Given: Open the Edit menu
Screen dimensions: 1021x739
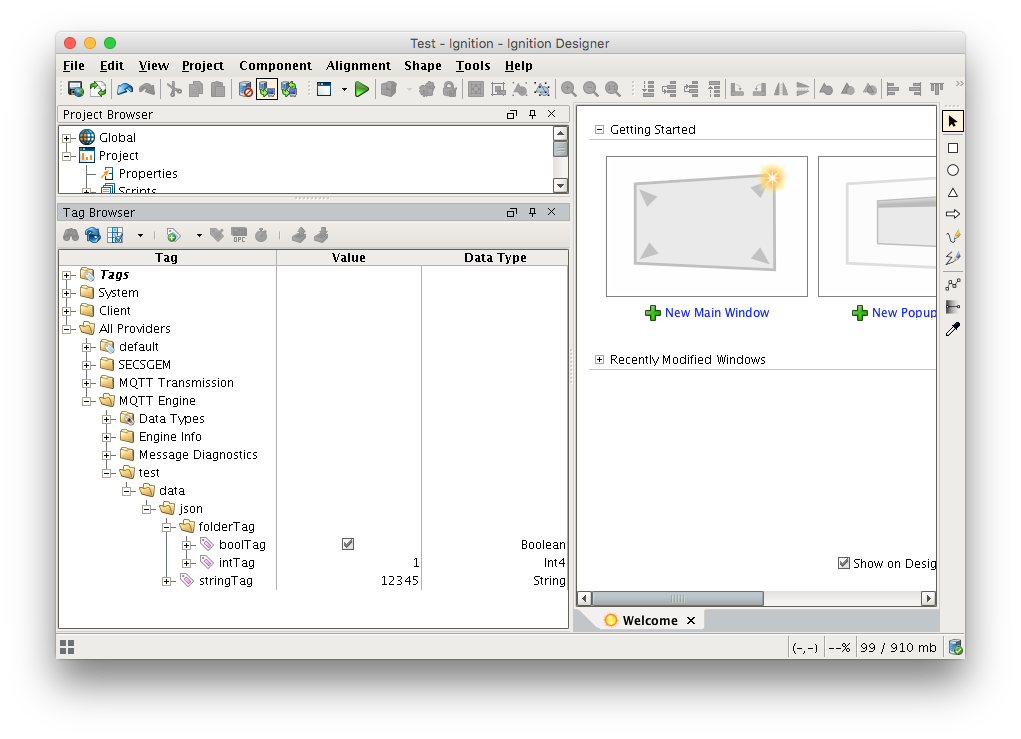Looking at the screenshot, I should 111,66.
